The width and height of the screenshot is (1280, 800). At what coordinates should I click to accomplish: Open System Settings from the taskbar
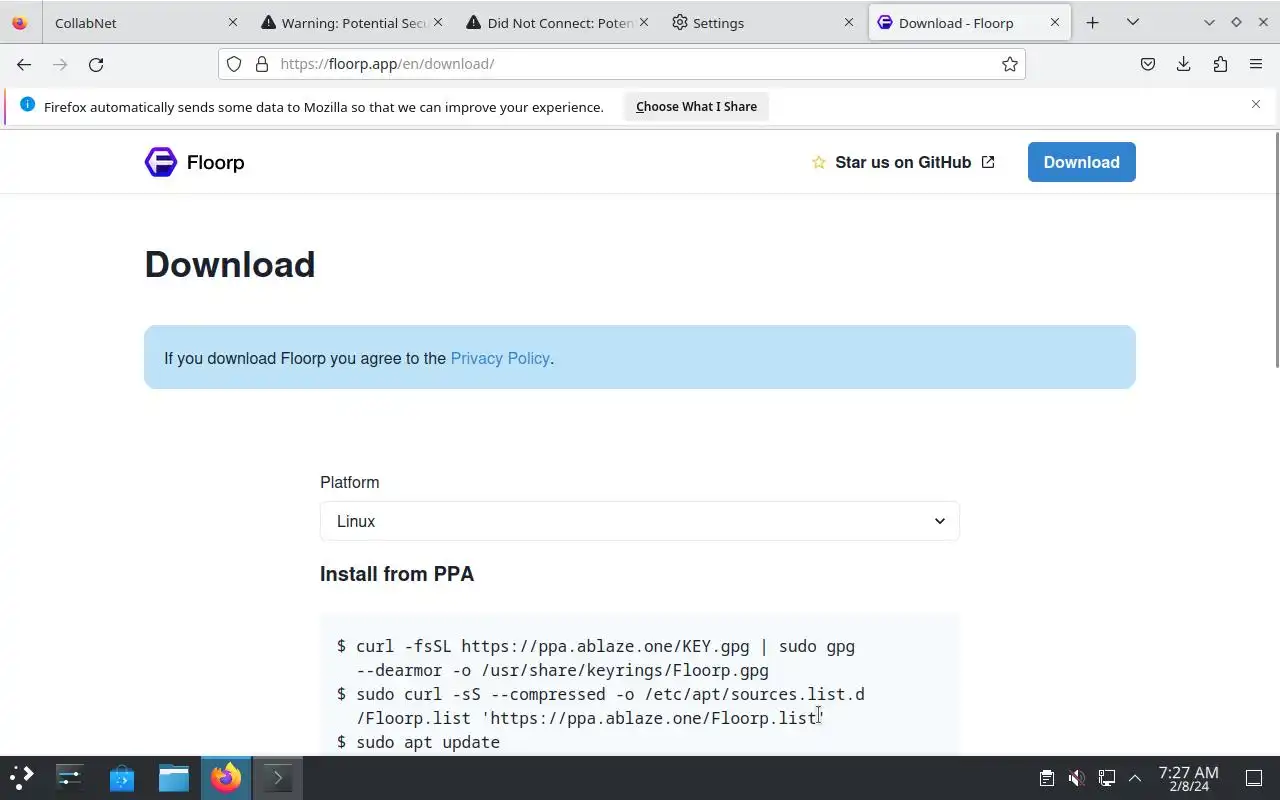[70, 777]
